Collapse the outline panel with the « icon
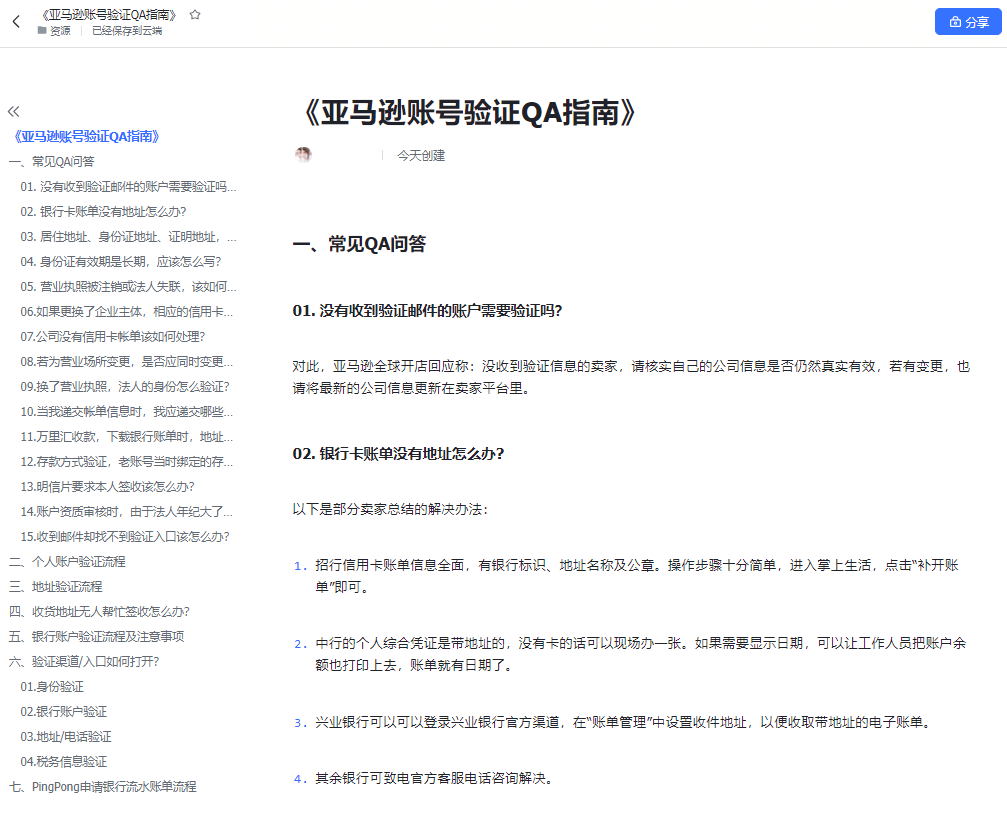Screen dimensions: 1007x813 click(13, 112)
